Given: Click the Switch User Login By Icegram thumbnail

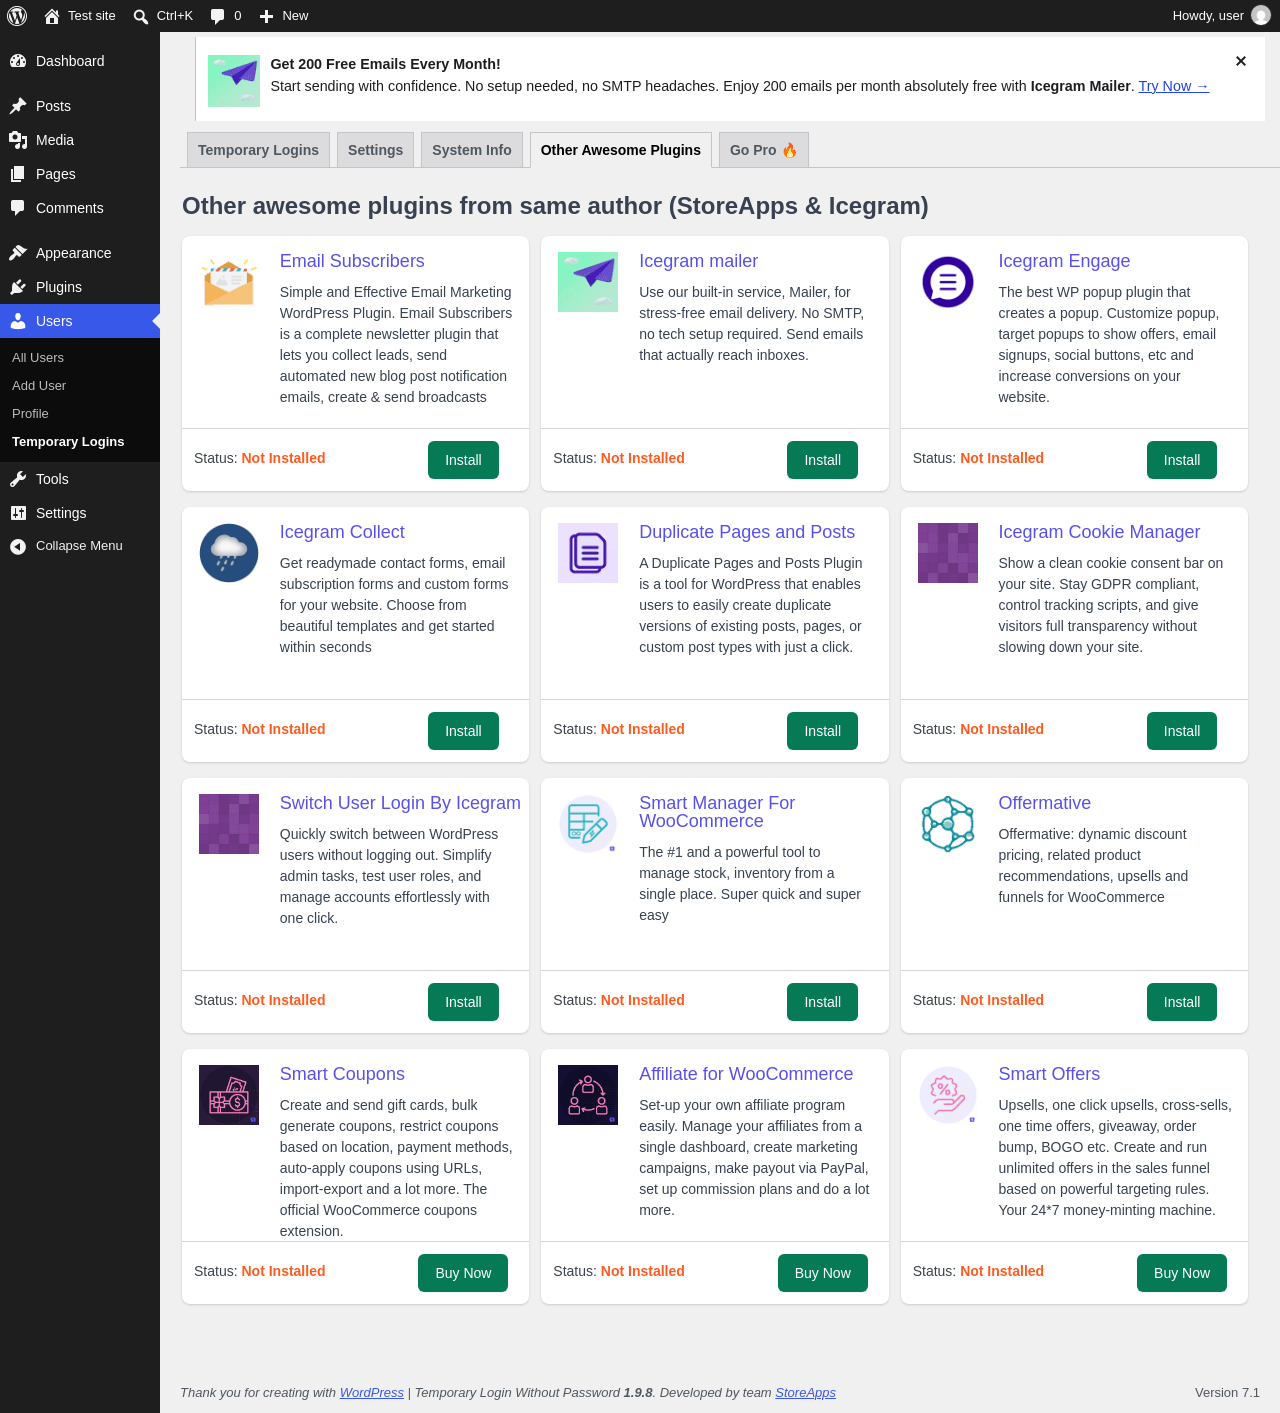Looking at the screenshot, I should click(229, 824).
